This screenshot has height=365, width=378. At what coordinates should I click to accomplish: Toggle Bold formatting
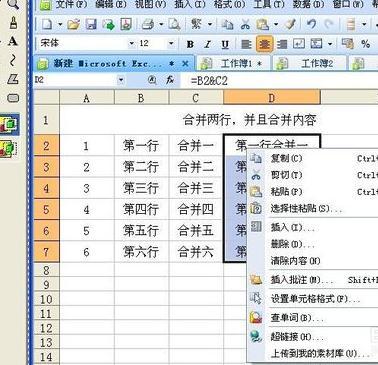pyautogui.click(x=190, y=44)
